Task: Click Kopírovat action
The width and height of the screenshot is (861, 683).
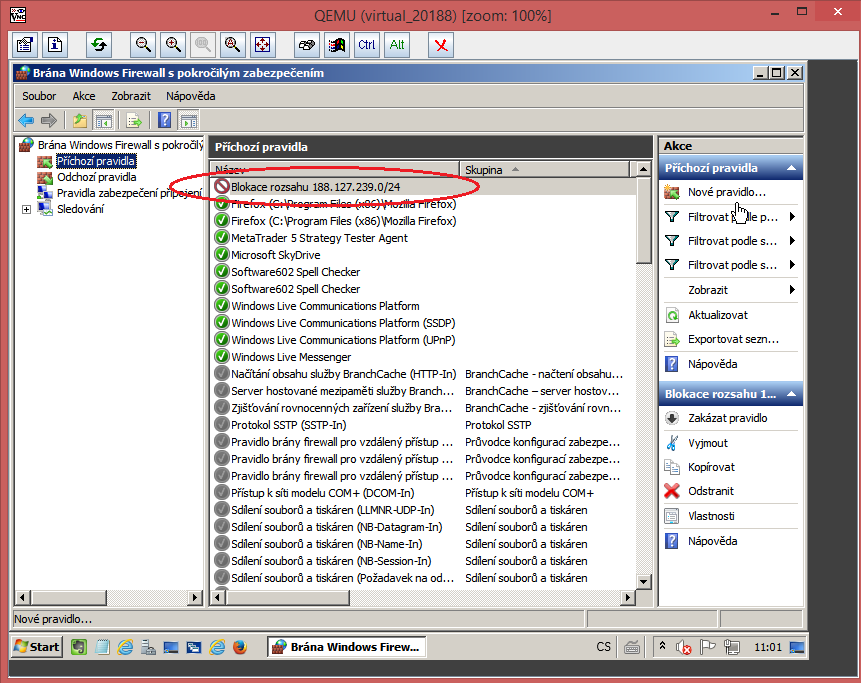Action: click(x=711, y=467)
